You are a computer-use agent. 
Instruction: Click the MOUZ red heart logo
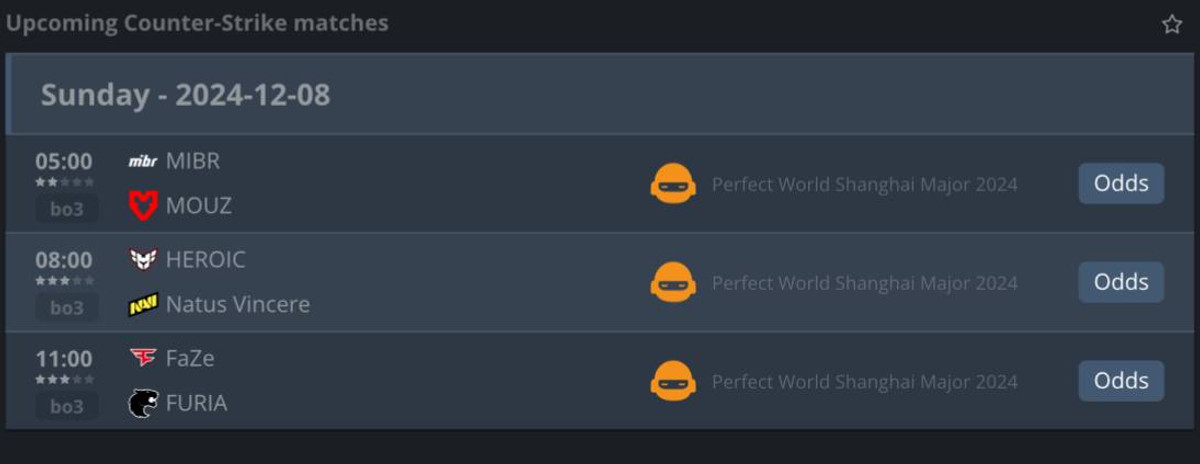(143, 205)
